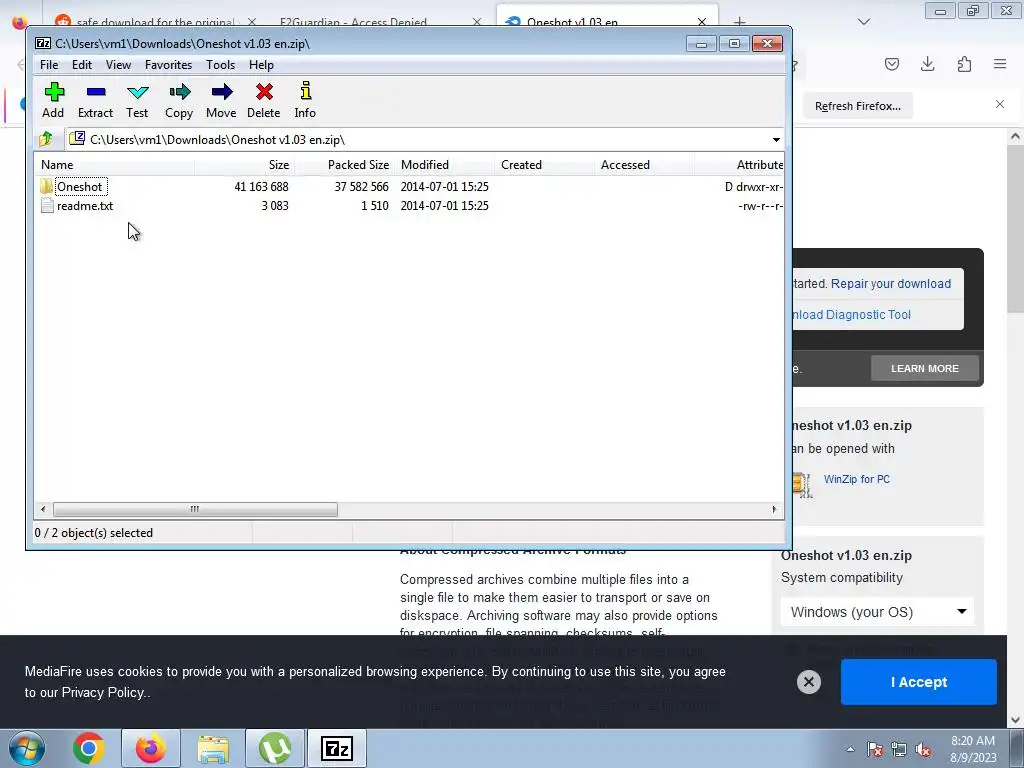
Task: Click the LEARN MORE button
Action: (x=925, y=368)
